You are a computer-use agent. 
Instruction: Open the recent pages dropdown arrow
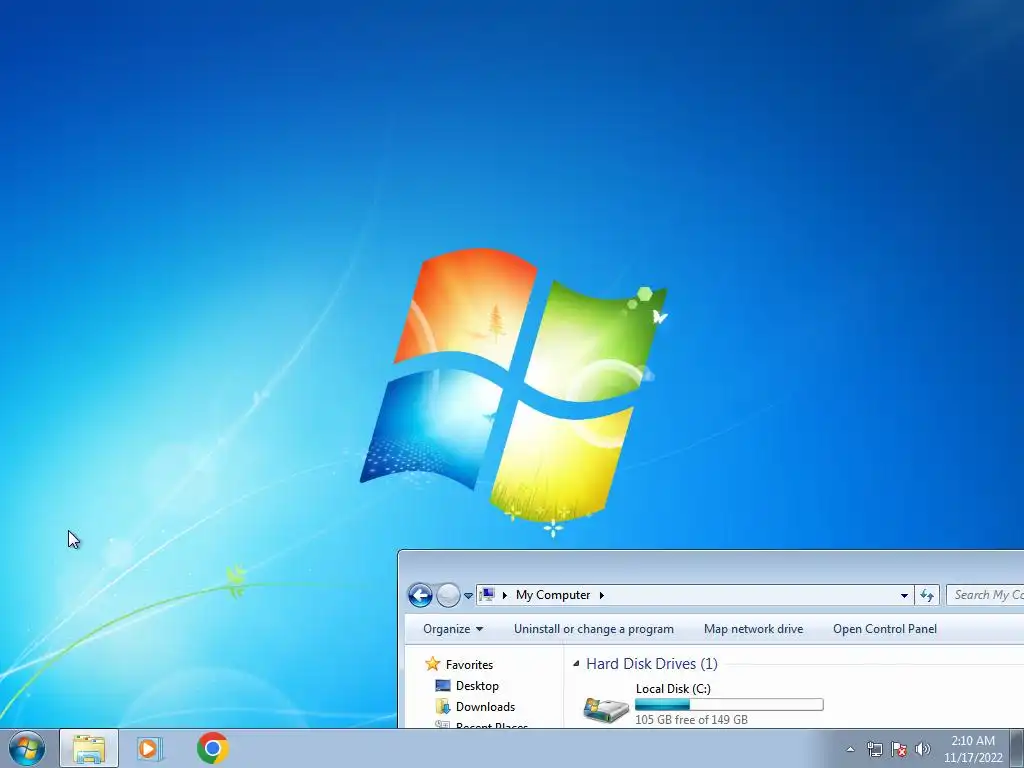(468, 596)
